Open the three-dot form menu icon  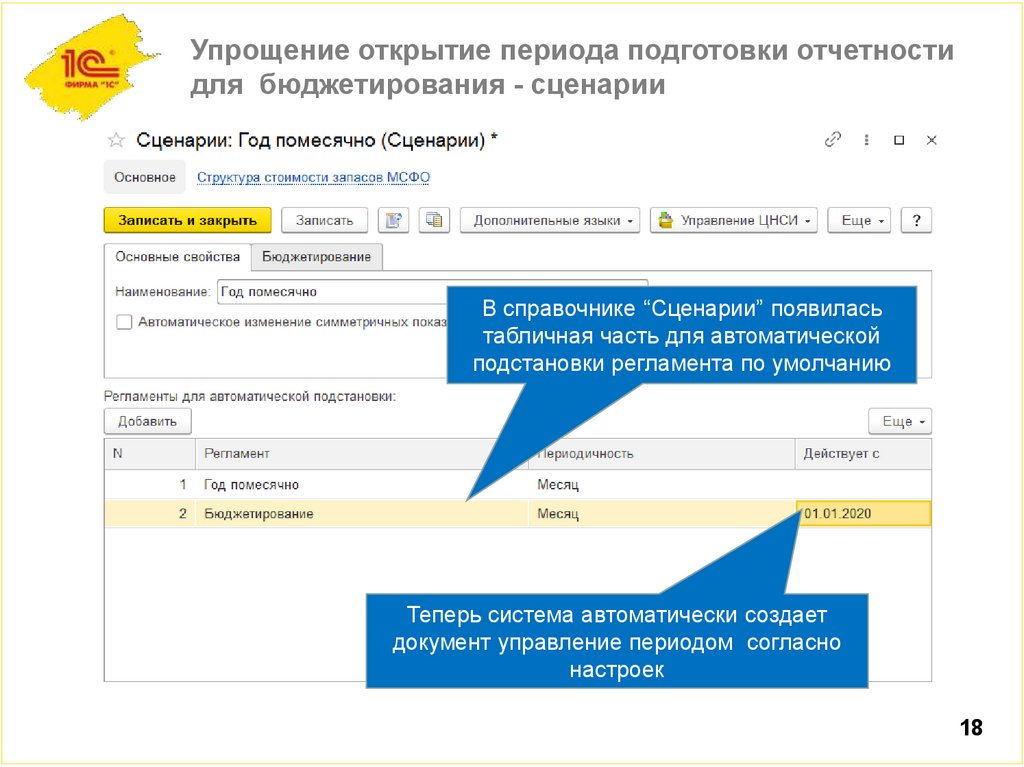coord(867,140)
